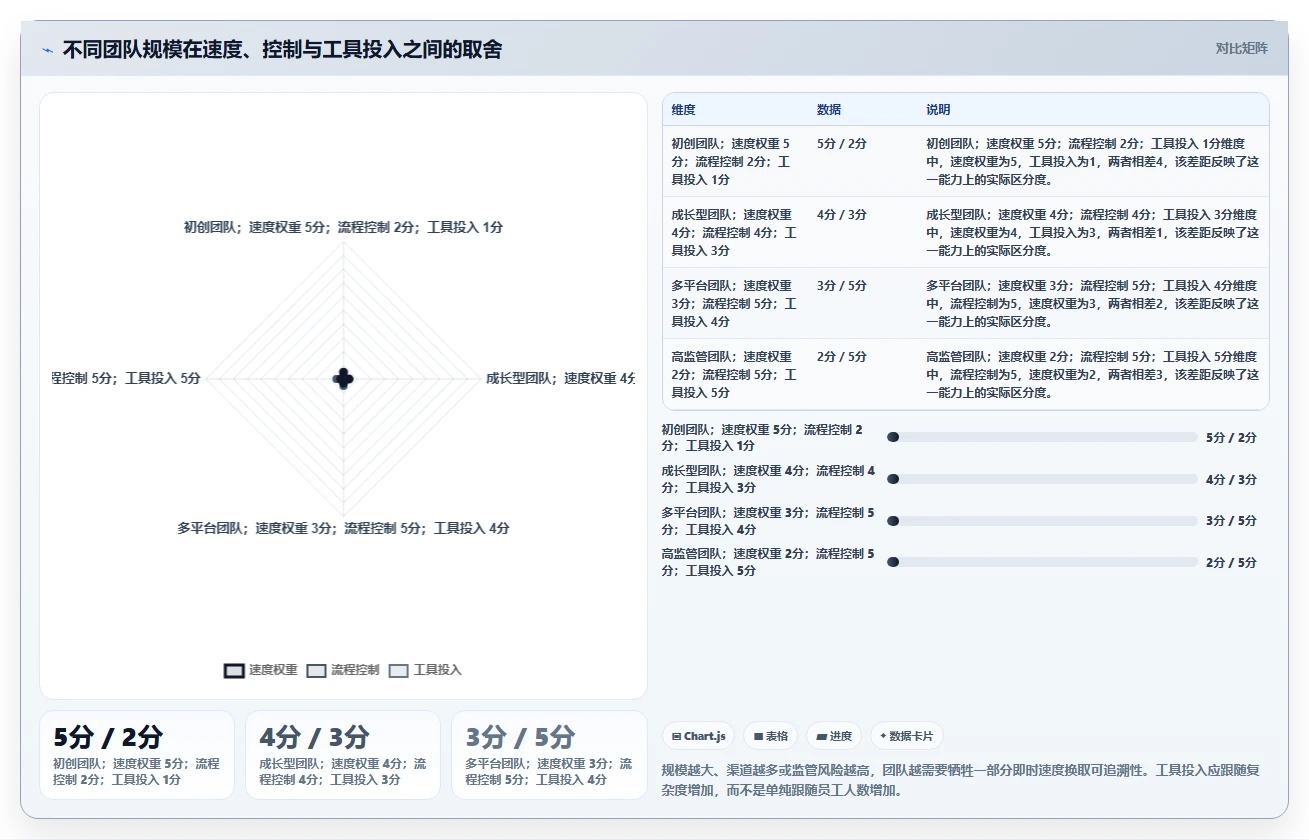Screen dimensions: 1309x840
Task: Click the 成长型团队 axis label on the radar
Action: (560, 378)
